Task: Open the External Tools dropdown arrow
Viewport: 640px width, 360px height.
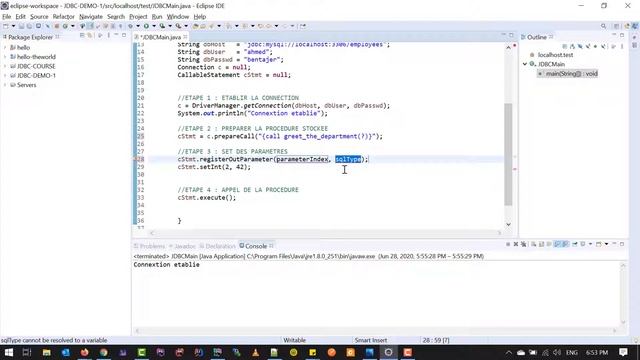Action: pyautogui.click(x=186, y=26)
